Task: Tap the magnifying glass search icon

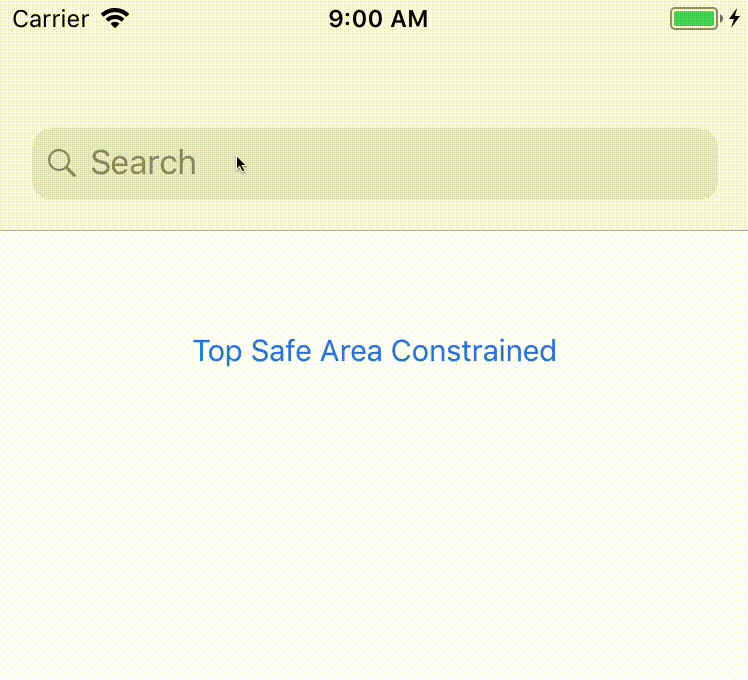Action: (62, 163)
